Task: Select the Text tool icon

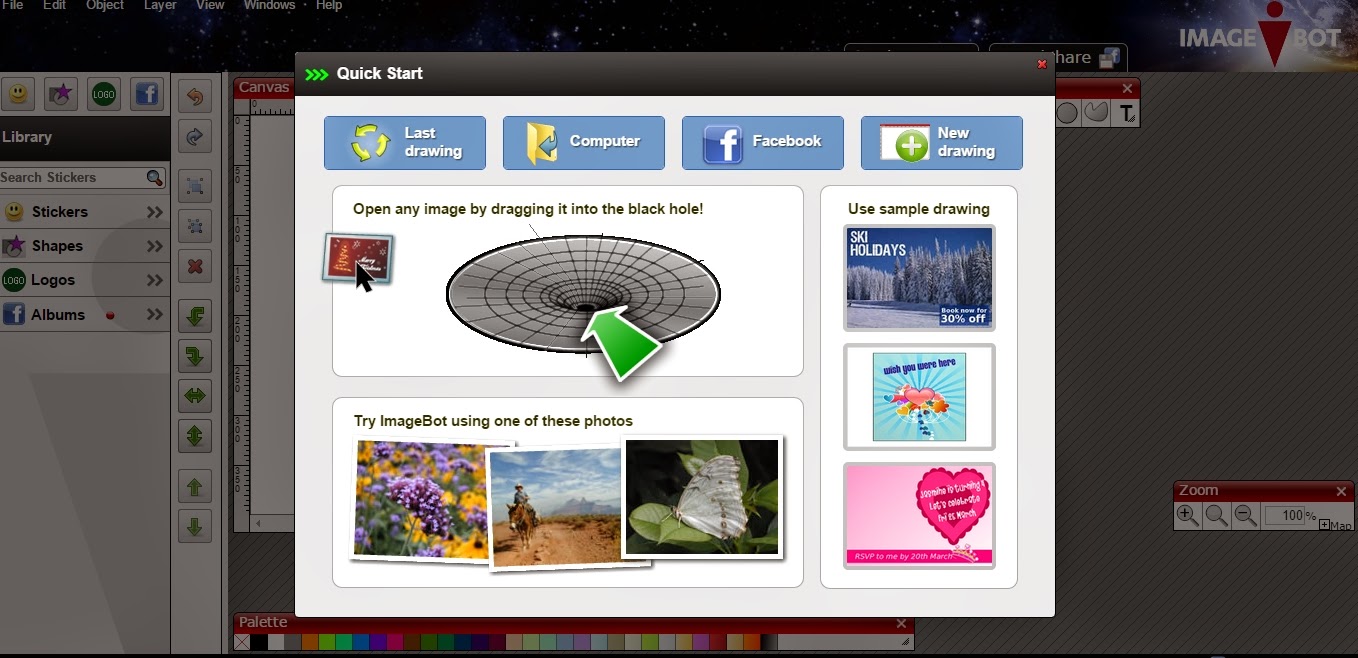Action: pyautogui.click(x=1127, y=113)
